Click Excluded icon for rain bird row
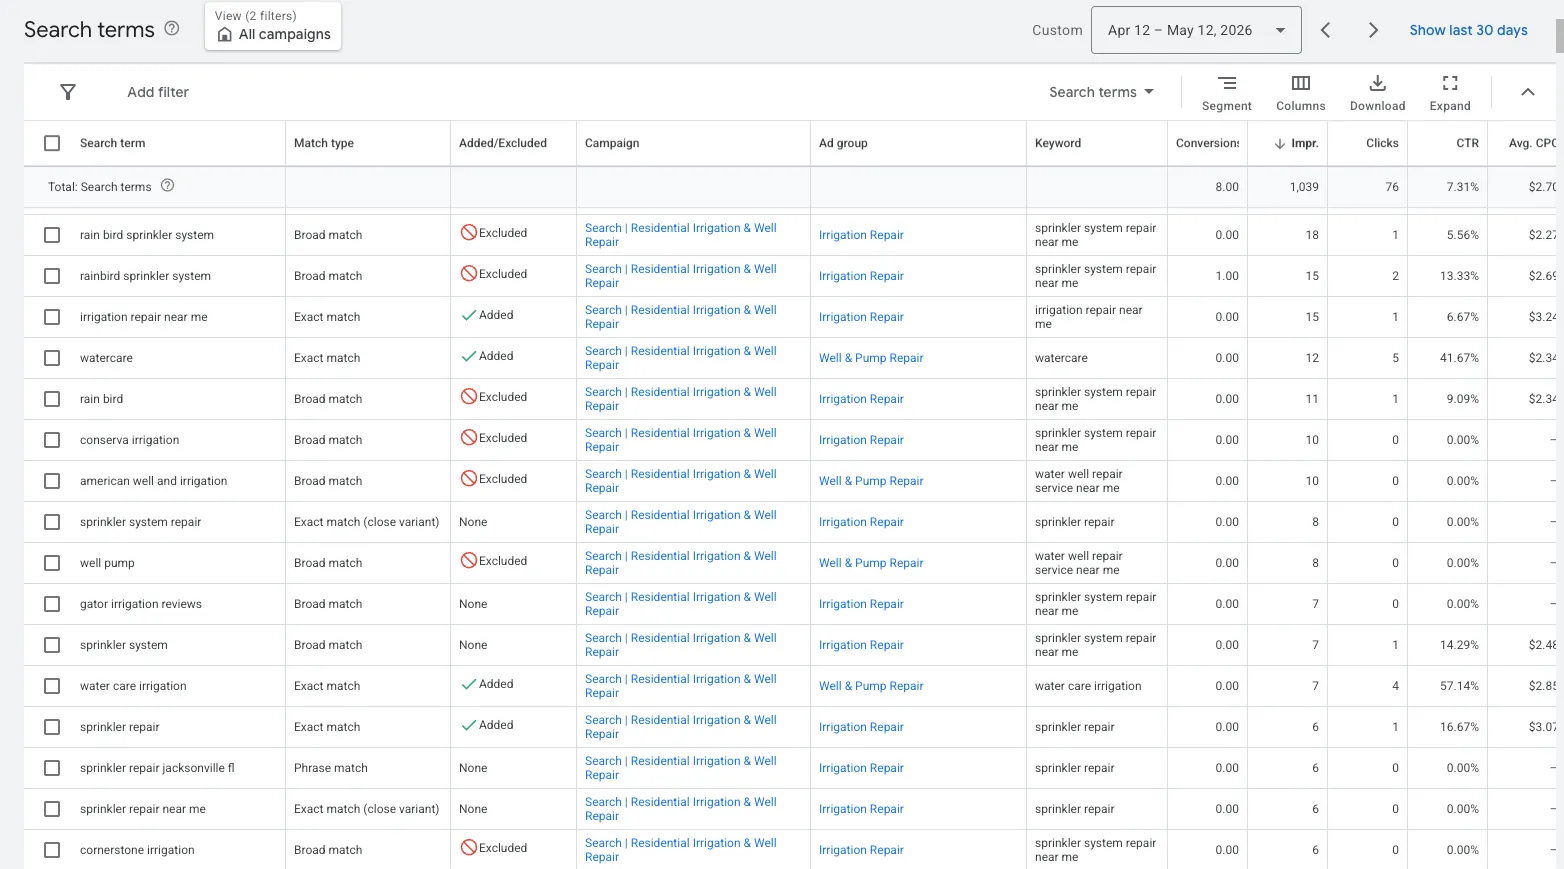The width and height of the screenshot is (1564, 869). [468, 396]
